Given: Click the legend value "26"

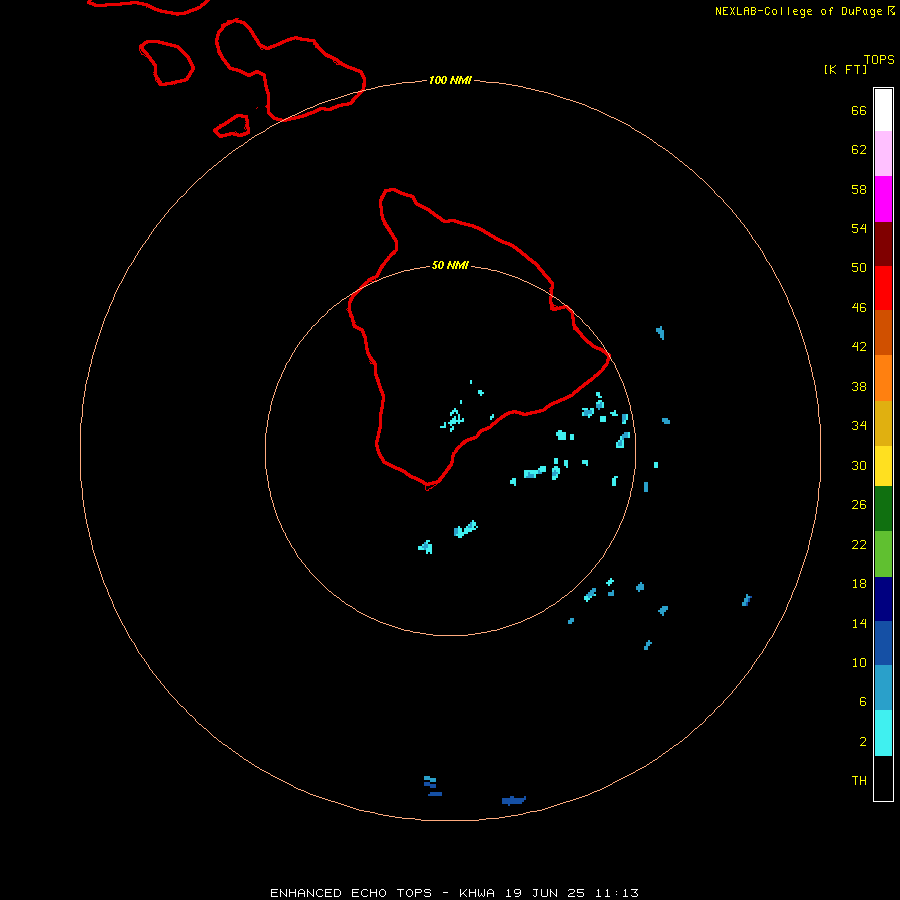Looking at the screenshot, I should click(x=859, y=505).
